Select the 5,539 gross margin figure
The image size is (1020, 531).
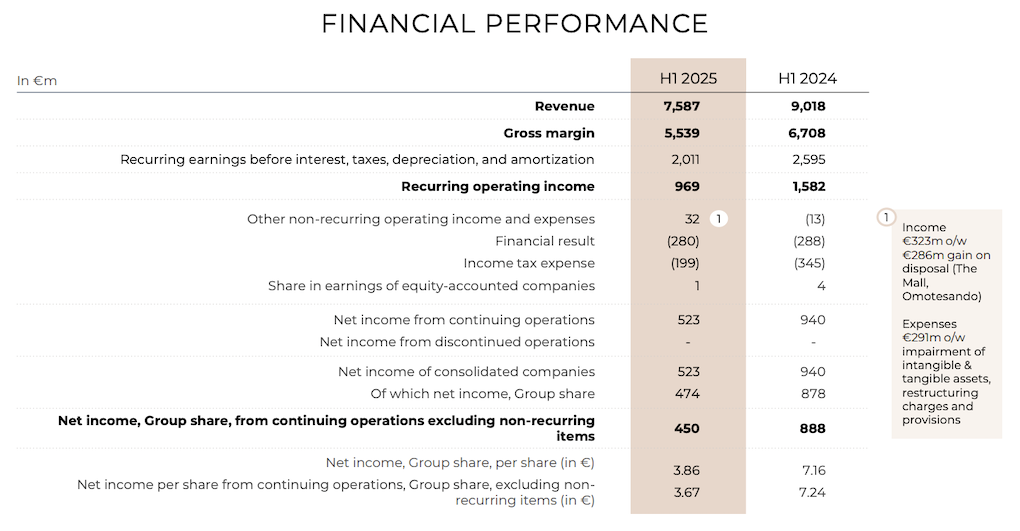(687, 133)
